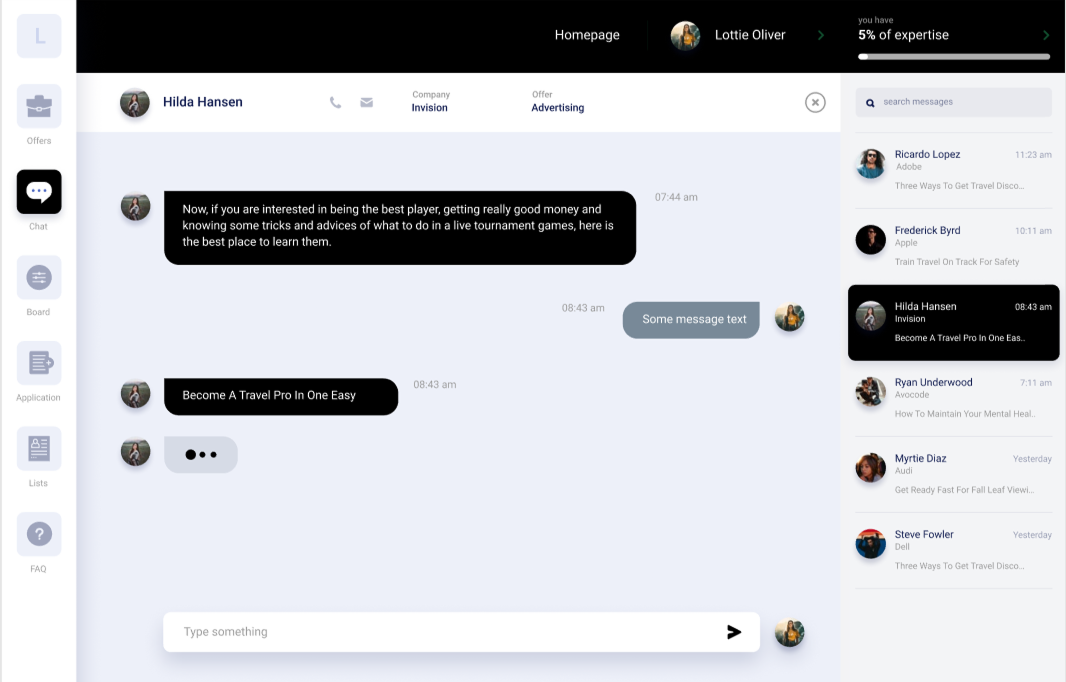This screenshot has width=1066, height=682.
Task: Go to Homepage
Action: pyautogui.click(x=587, y=35)
